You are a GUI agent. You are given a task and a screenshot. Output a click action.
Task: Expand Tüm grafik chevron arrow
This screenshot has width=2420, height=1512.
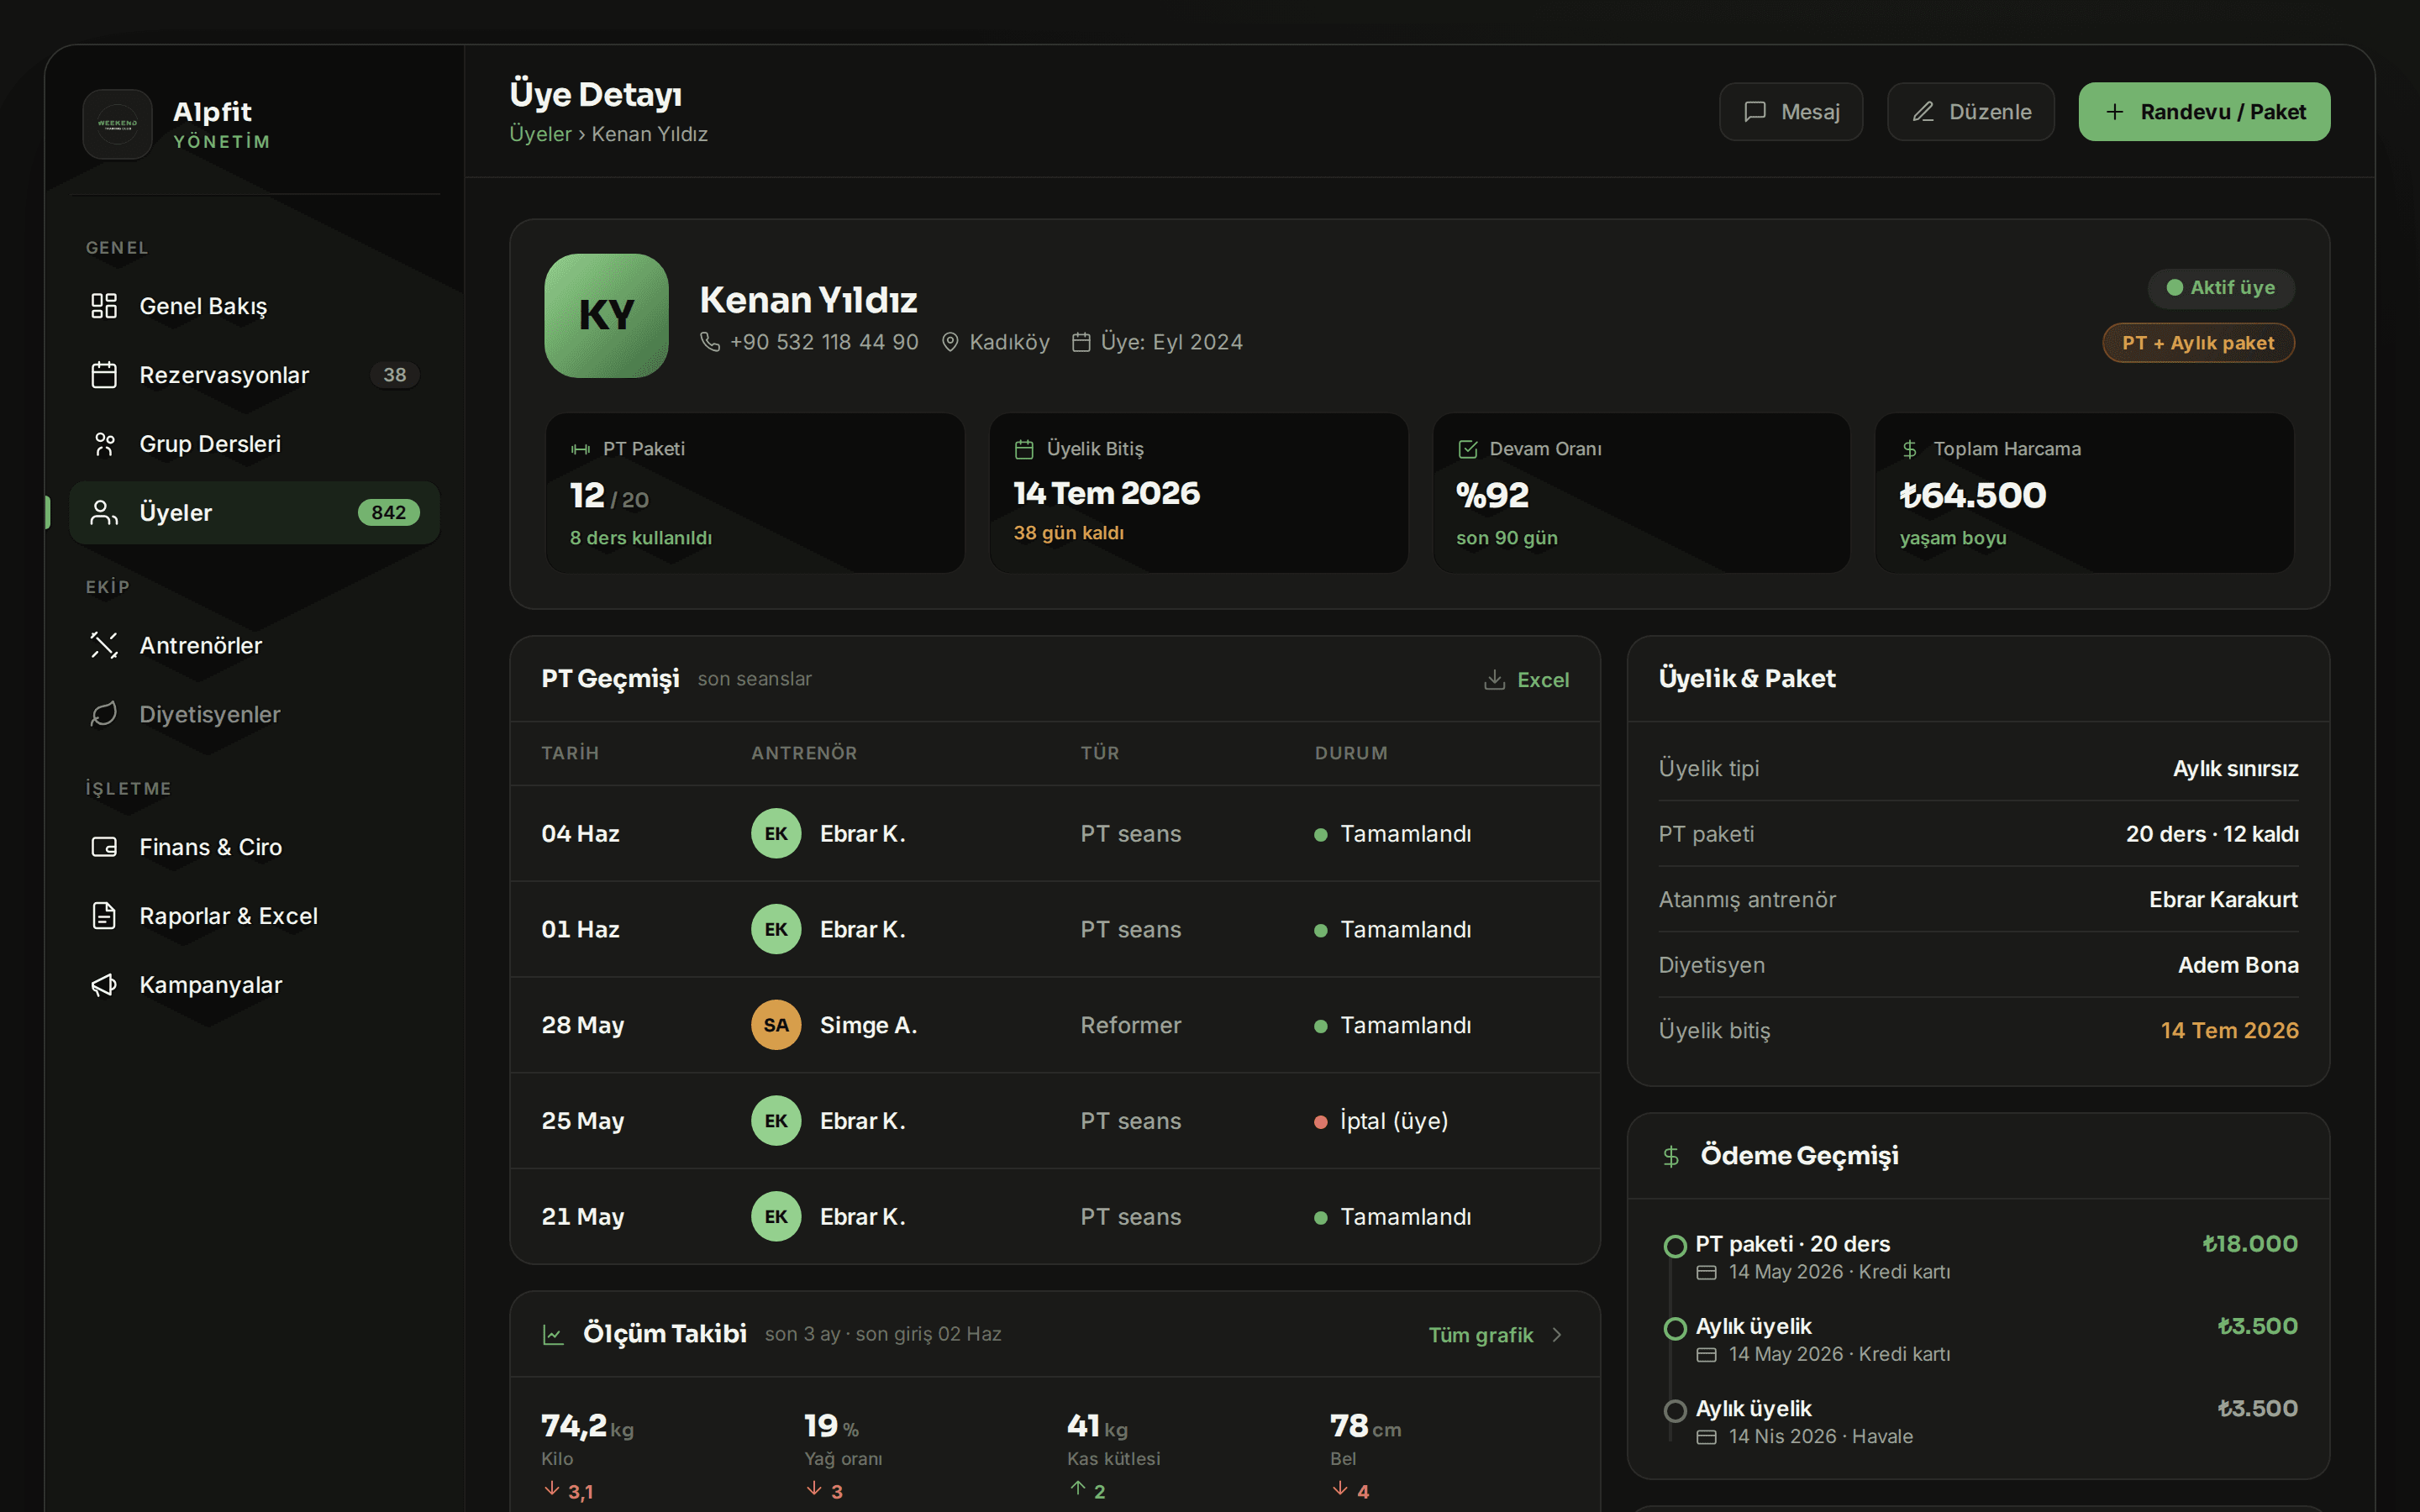point(1557,1335)
